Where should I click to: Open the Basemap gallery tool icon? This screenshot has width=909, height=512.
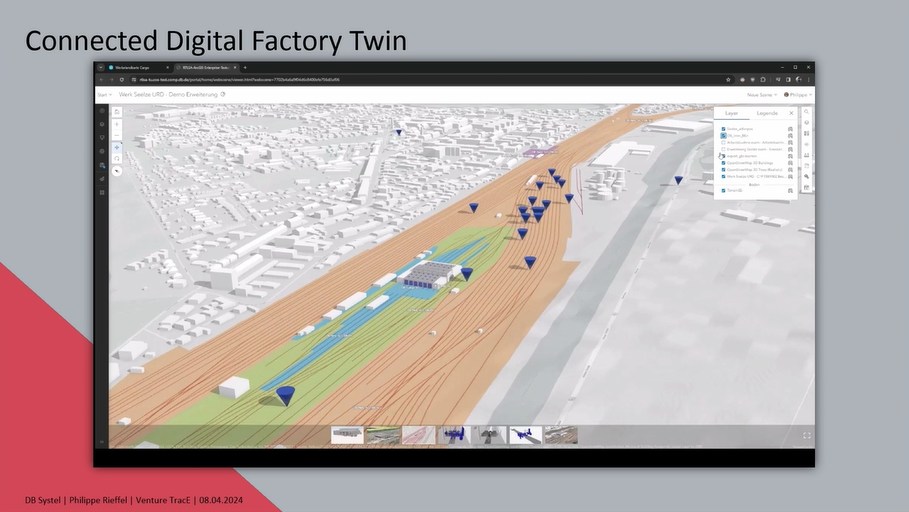(x=806, y=133)
